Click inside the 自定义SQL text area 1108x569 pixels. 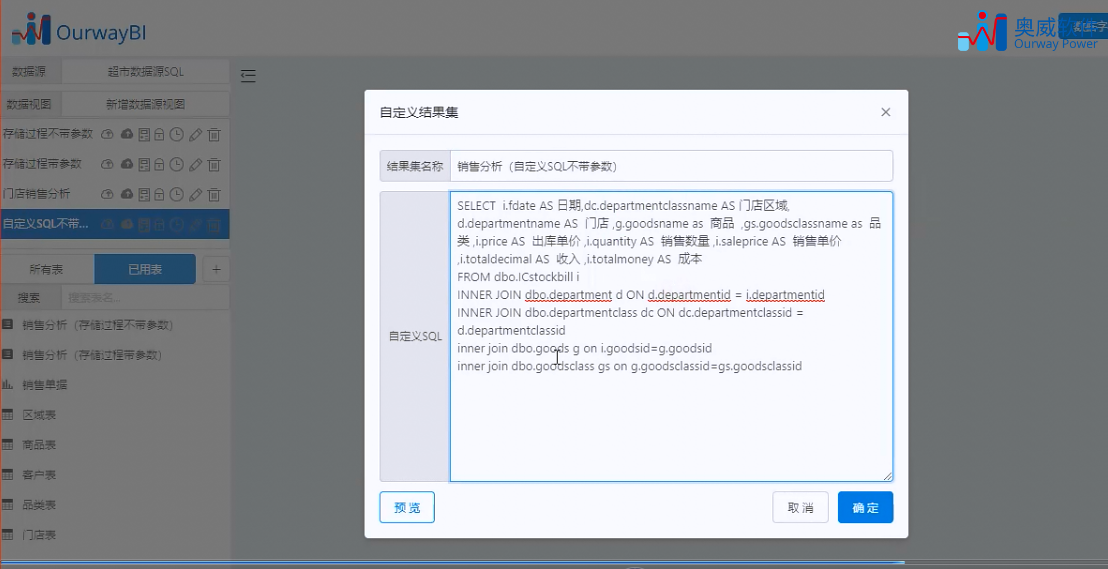pyautogui.click(x=671, y=336)
